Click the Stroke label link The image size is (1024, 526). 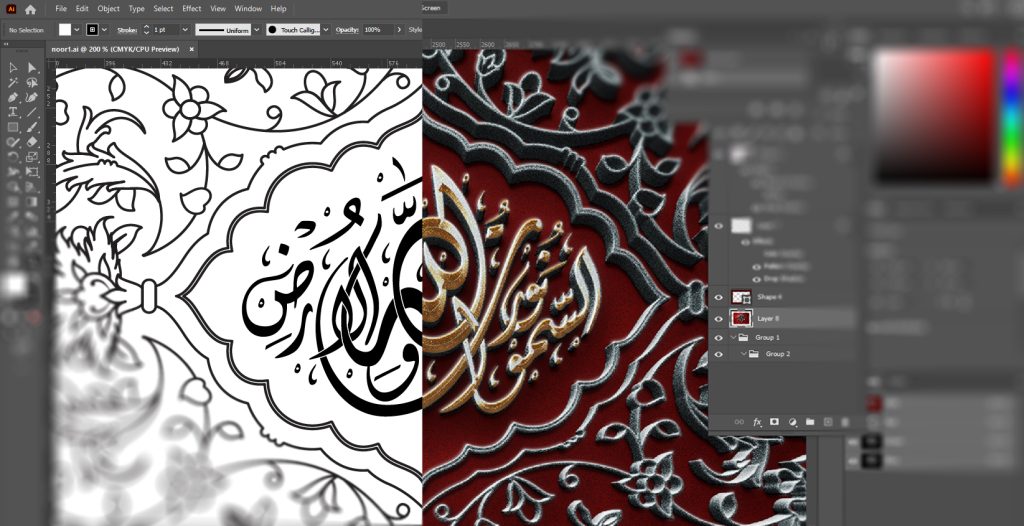coord(126,30)
